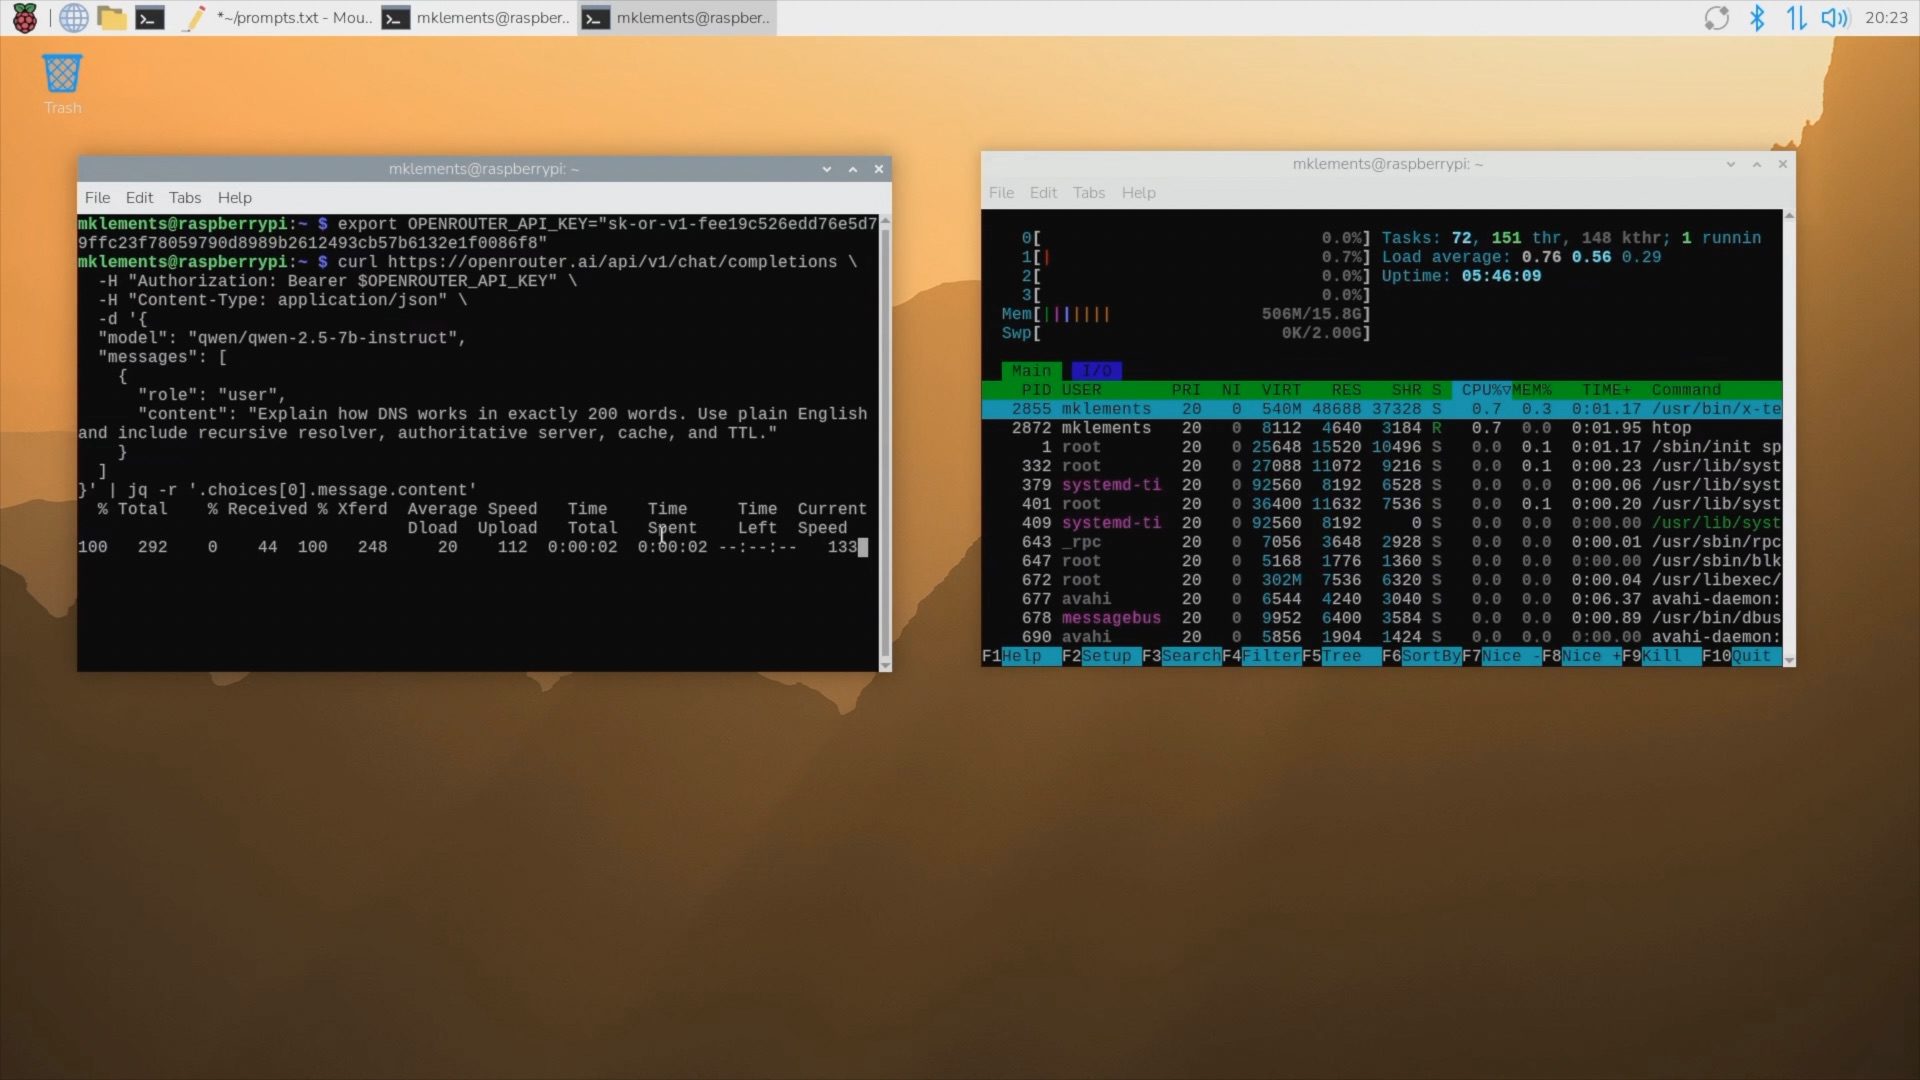The width and height of the screenshot is (1920, 1080).
Task: Open the network up/down arrows tray icon
Action: click(1796, 18)
